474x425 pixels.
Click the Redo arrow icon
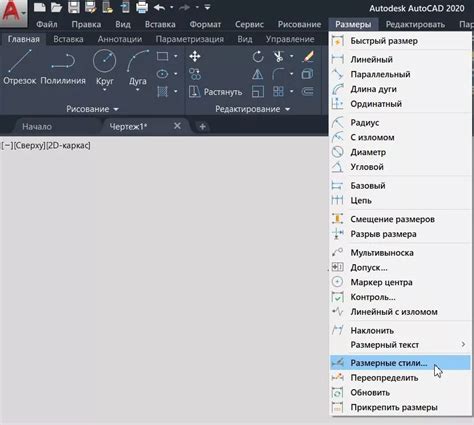point(184,7)
